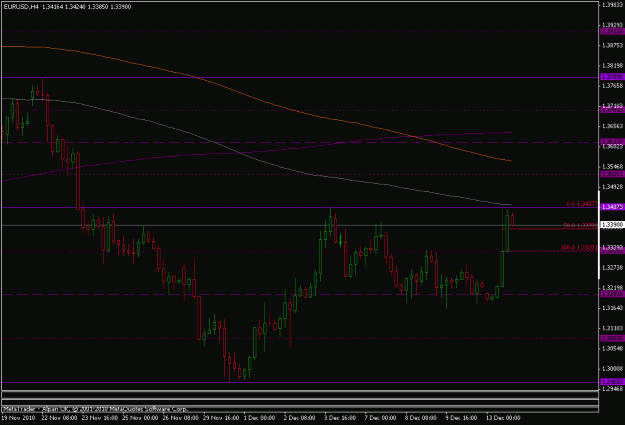Click the price axis value 1.38753
The height and width of the screenshot is (425, 625).
612,46
